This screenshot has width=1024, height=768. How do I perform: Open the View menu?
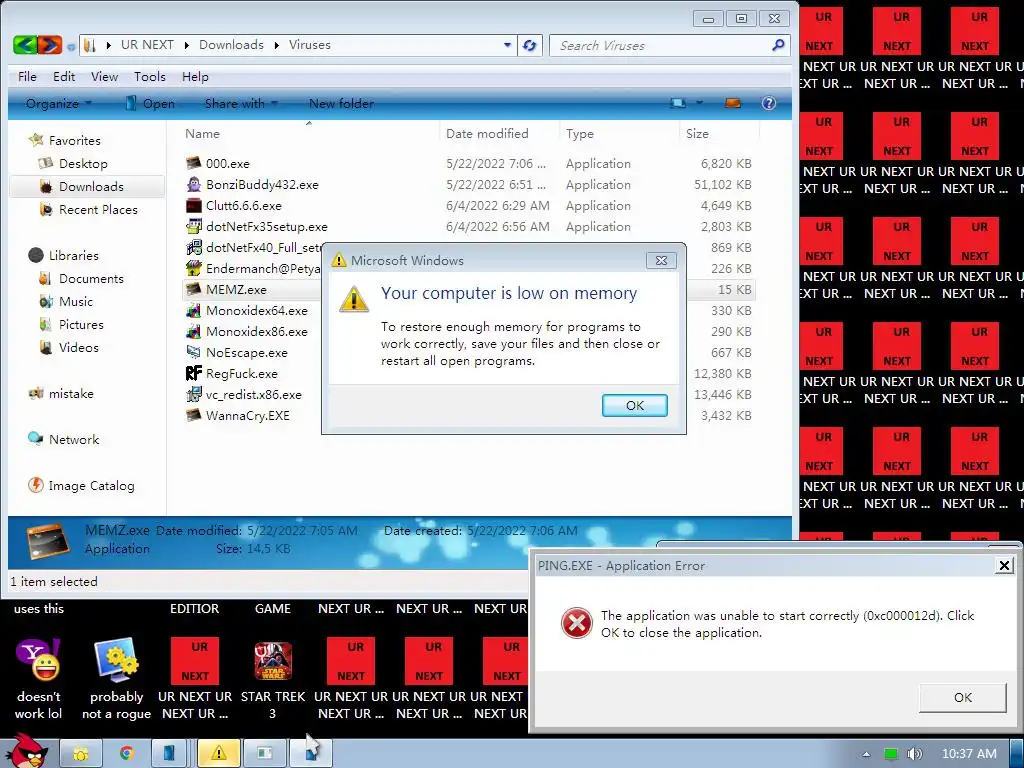pos(104,76)
